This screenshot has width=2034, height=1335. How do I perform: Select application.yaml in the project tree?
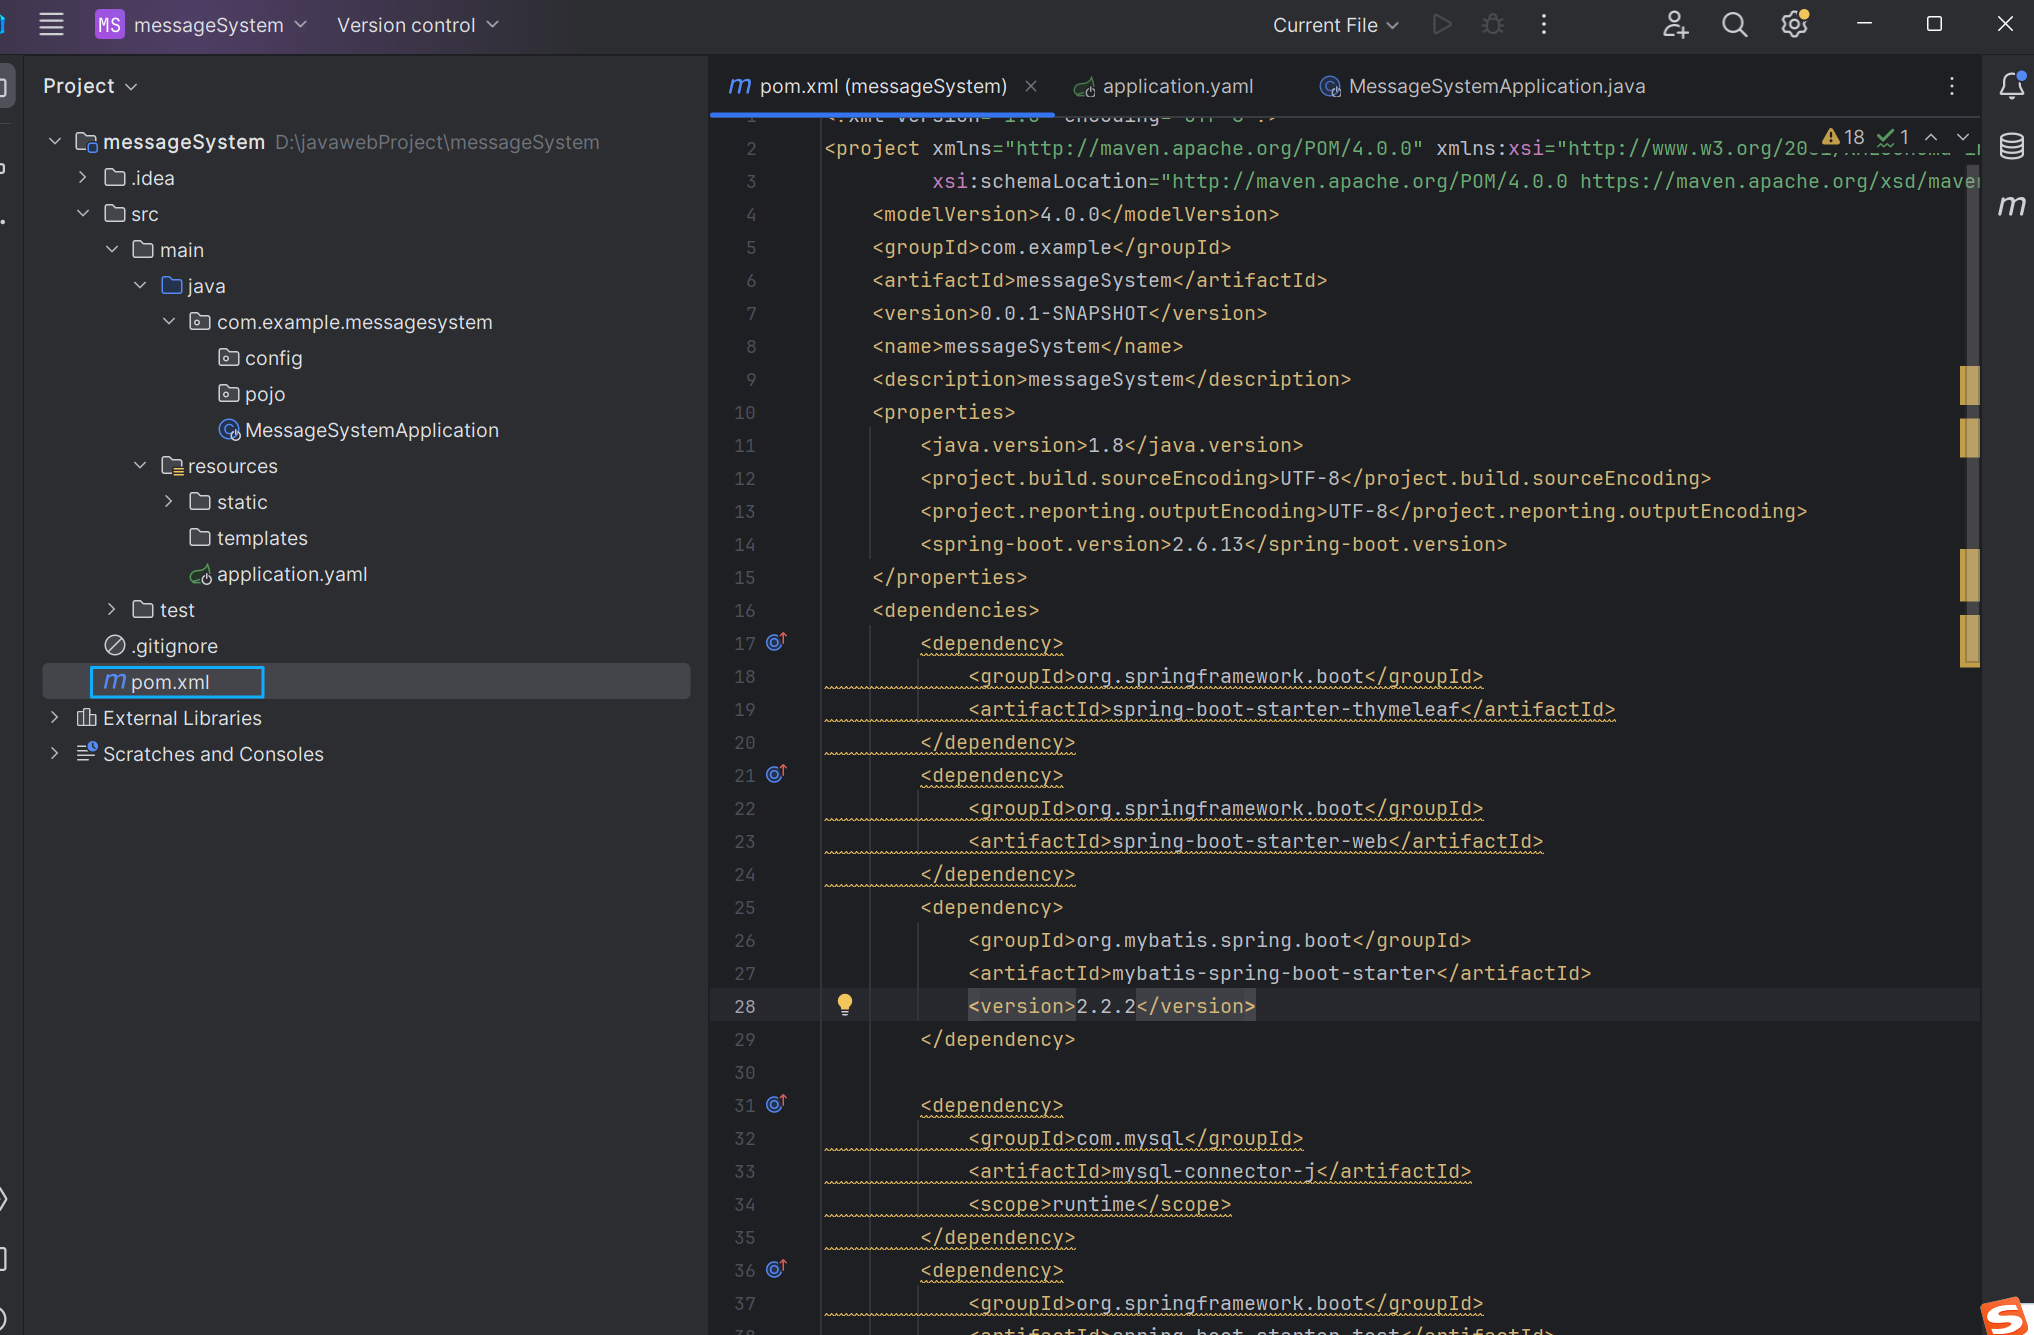(x=291, y=574)
